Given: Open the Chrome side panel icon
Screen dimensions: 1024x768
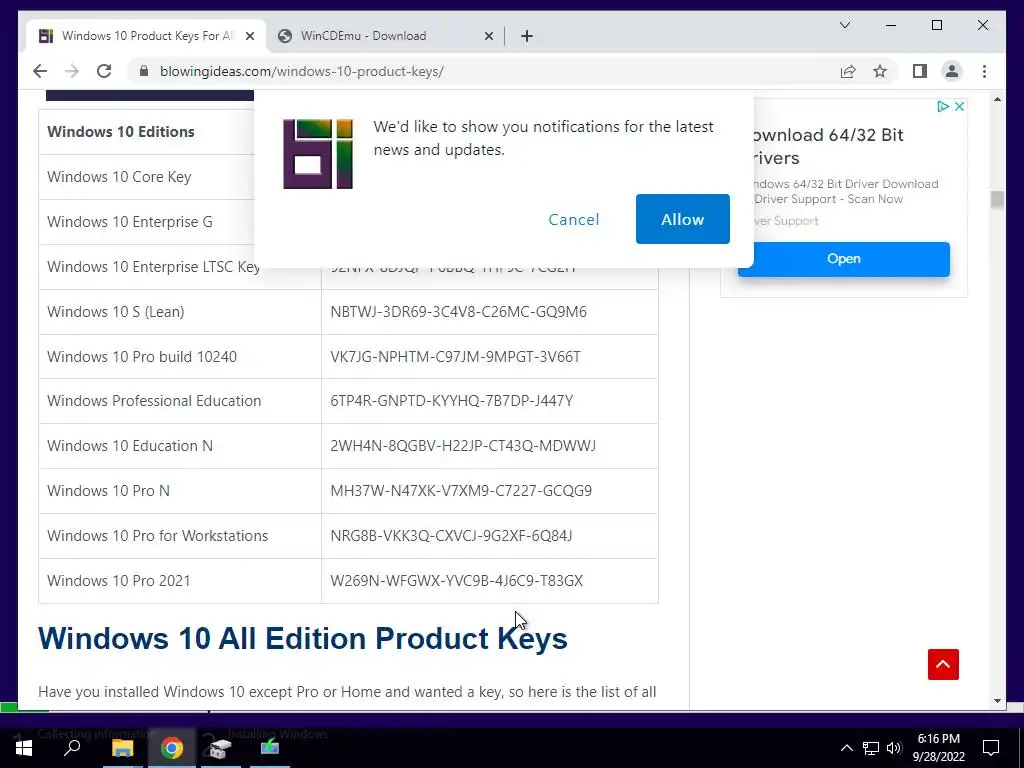Looking at the screenshot, I should [920, 71].
